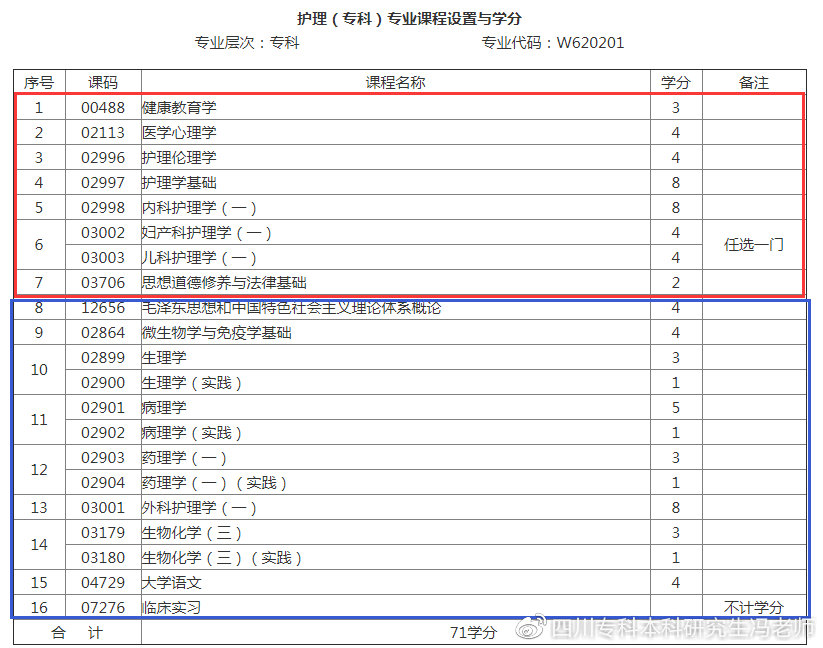Click the 备注 column header
823x648 pixels.
[x=753, y=82]
